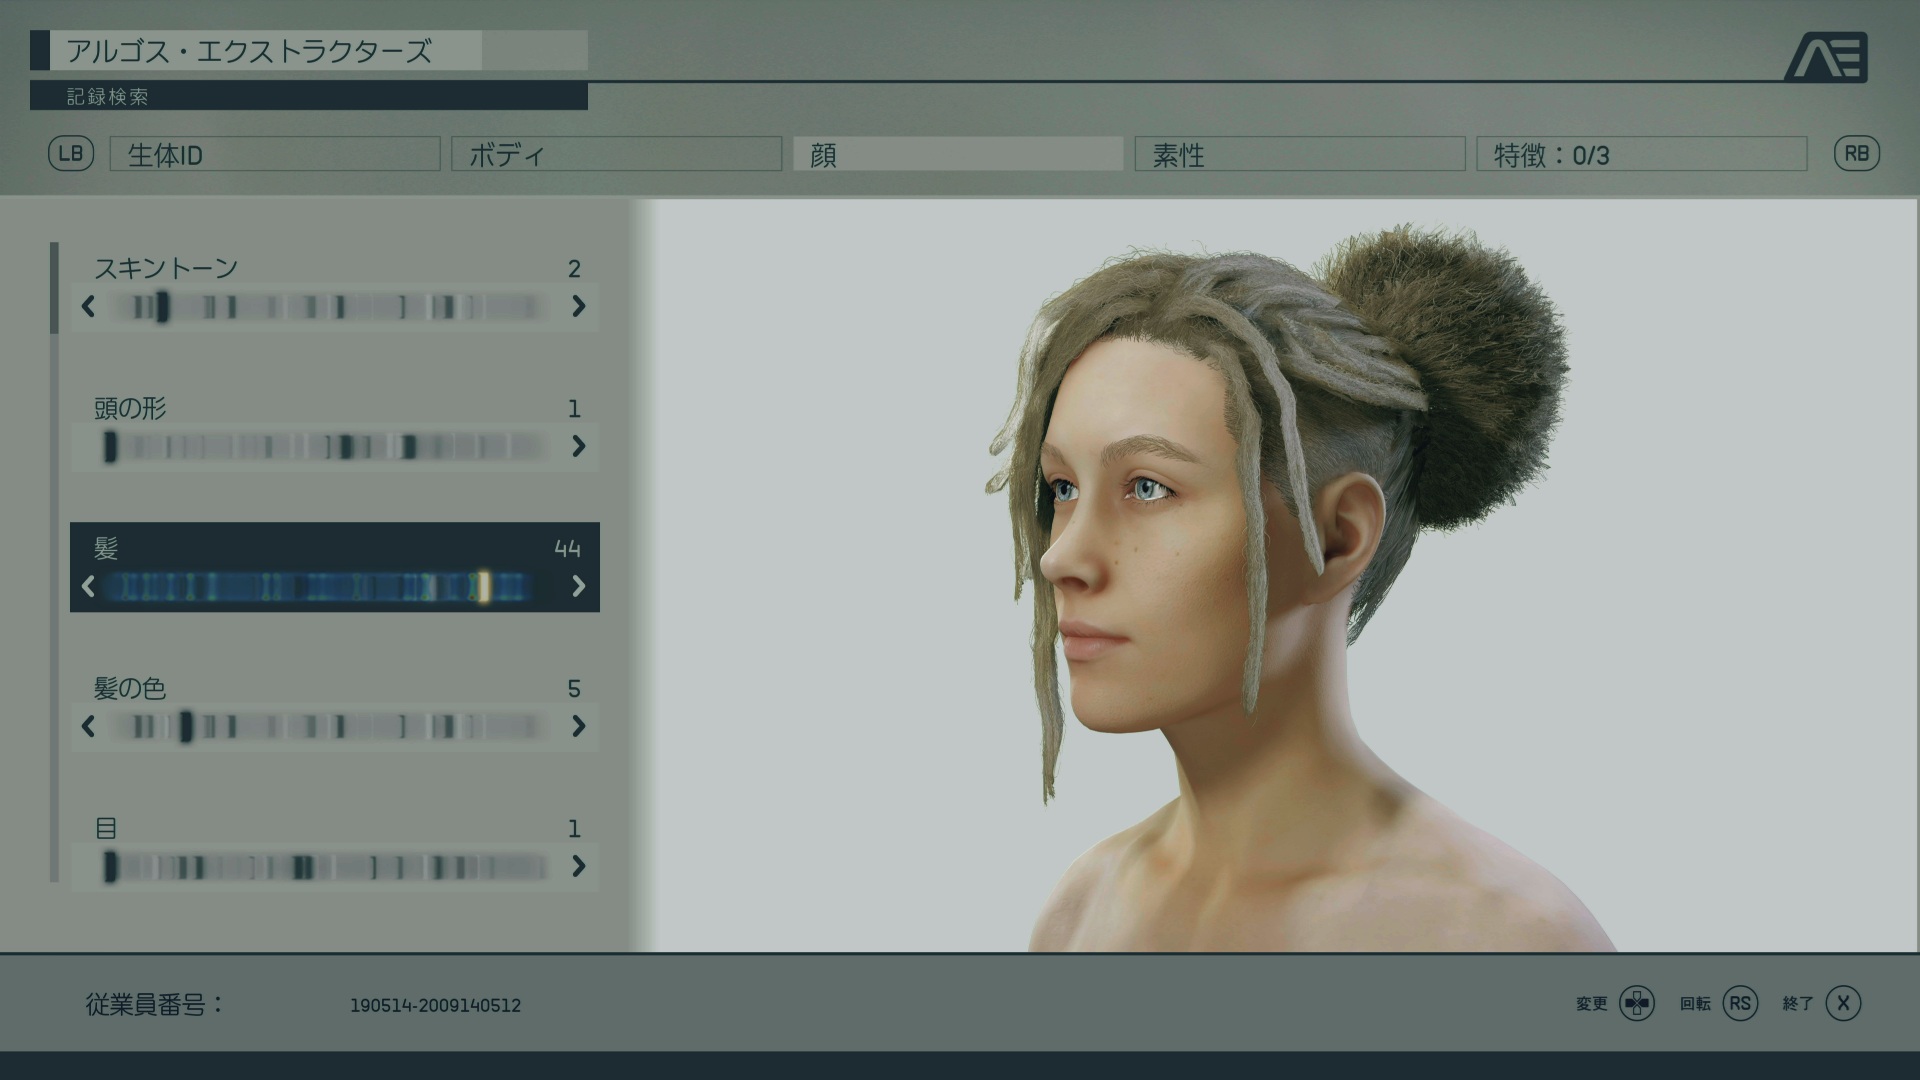Switch to the ボディ tab
The height and width of the screenshot is (1080, 1920).
[x=616, y=155]
